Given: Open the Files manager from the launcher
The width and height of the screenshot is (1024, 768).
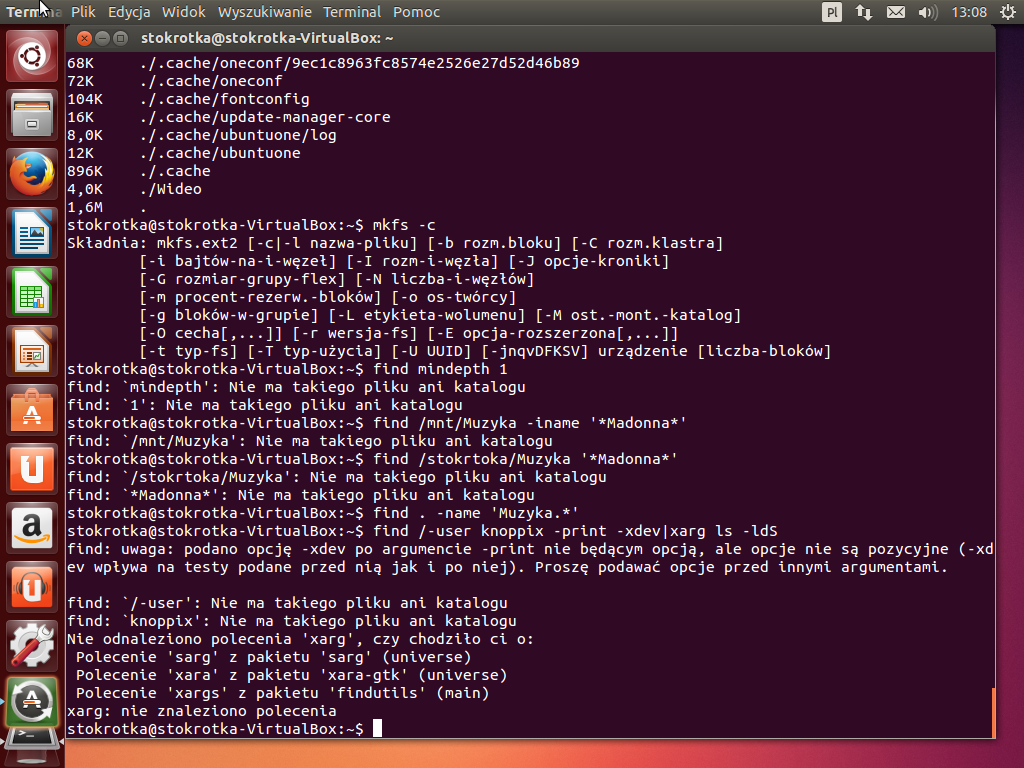Looking at the screenshot, I should 33,115.
